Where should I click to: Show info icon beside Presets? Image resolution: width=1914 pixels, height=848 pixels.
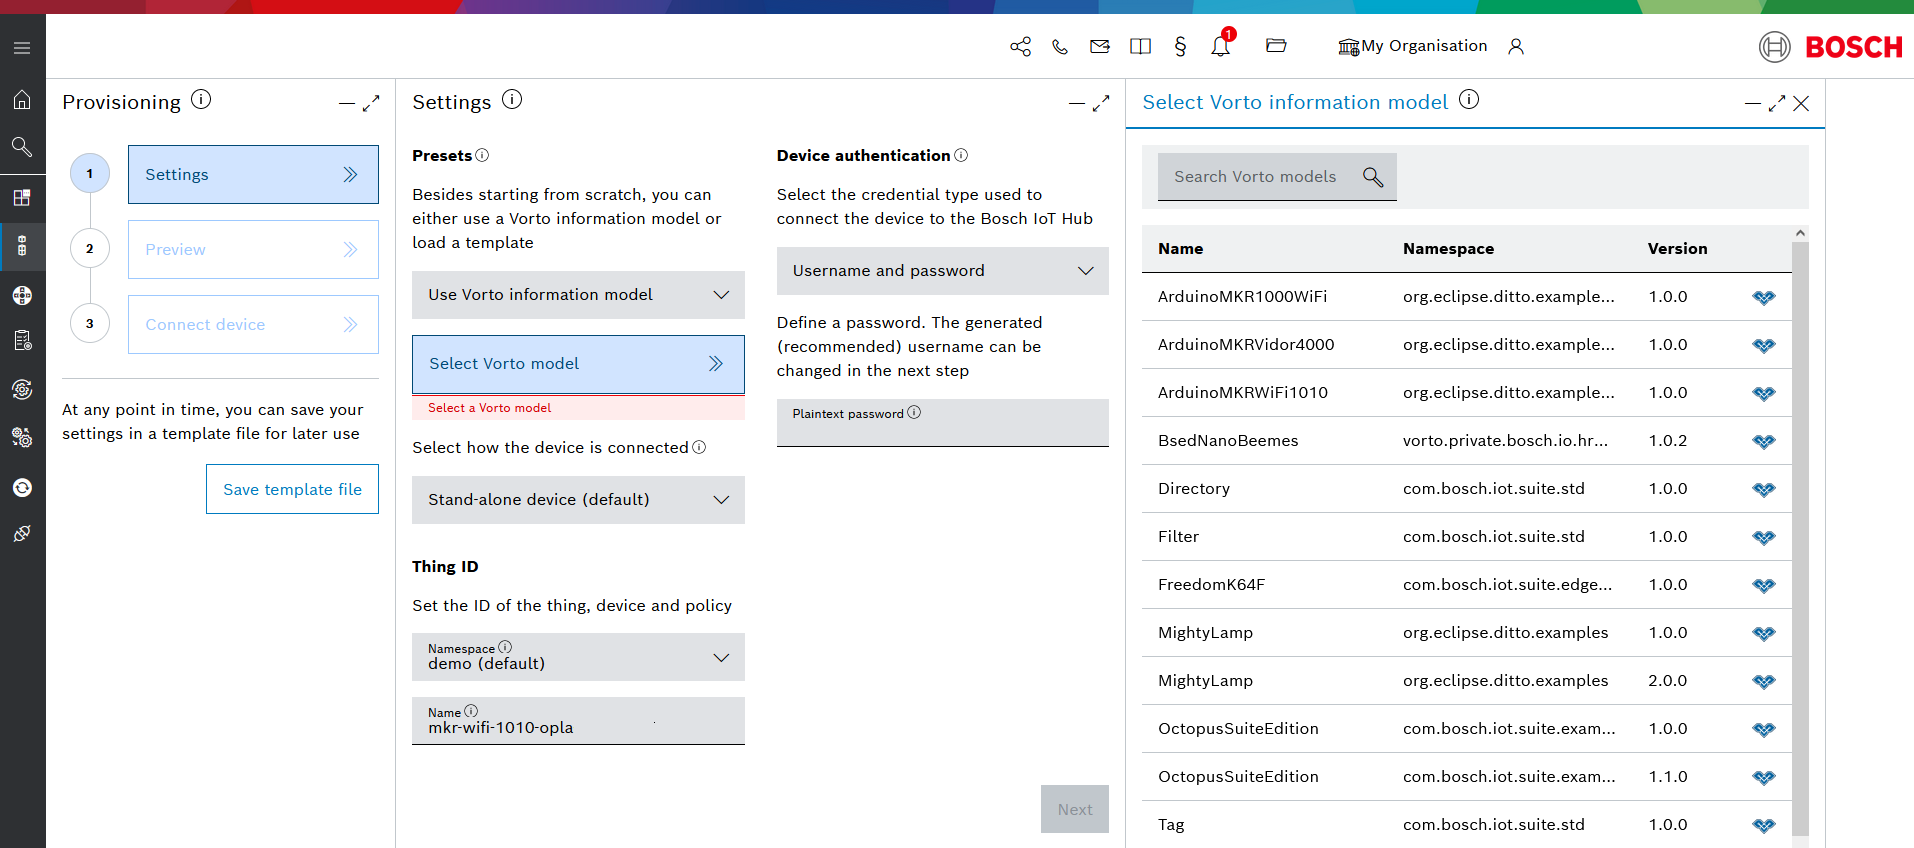pos(482,155)
